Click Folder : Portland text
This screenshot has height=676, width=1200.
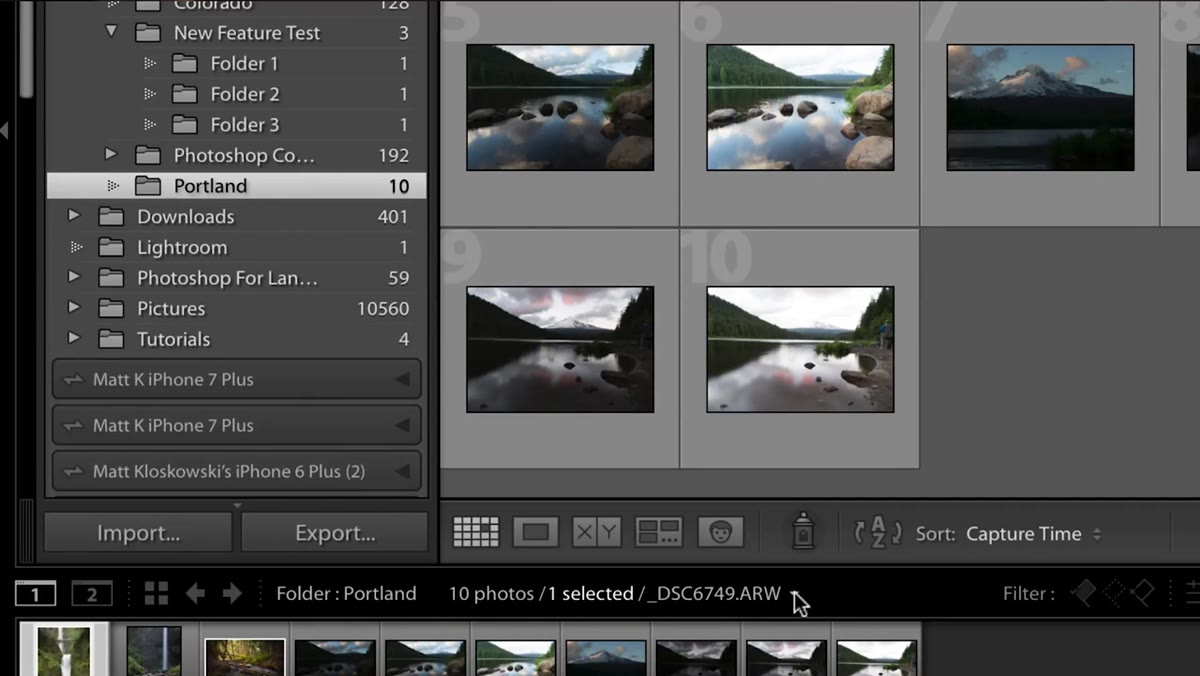[346, 594]
